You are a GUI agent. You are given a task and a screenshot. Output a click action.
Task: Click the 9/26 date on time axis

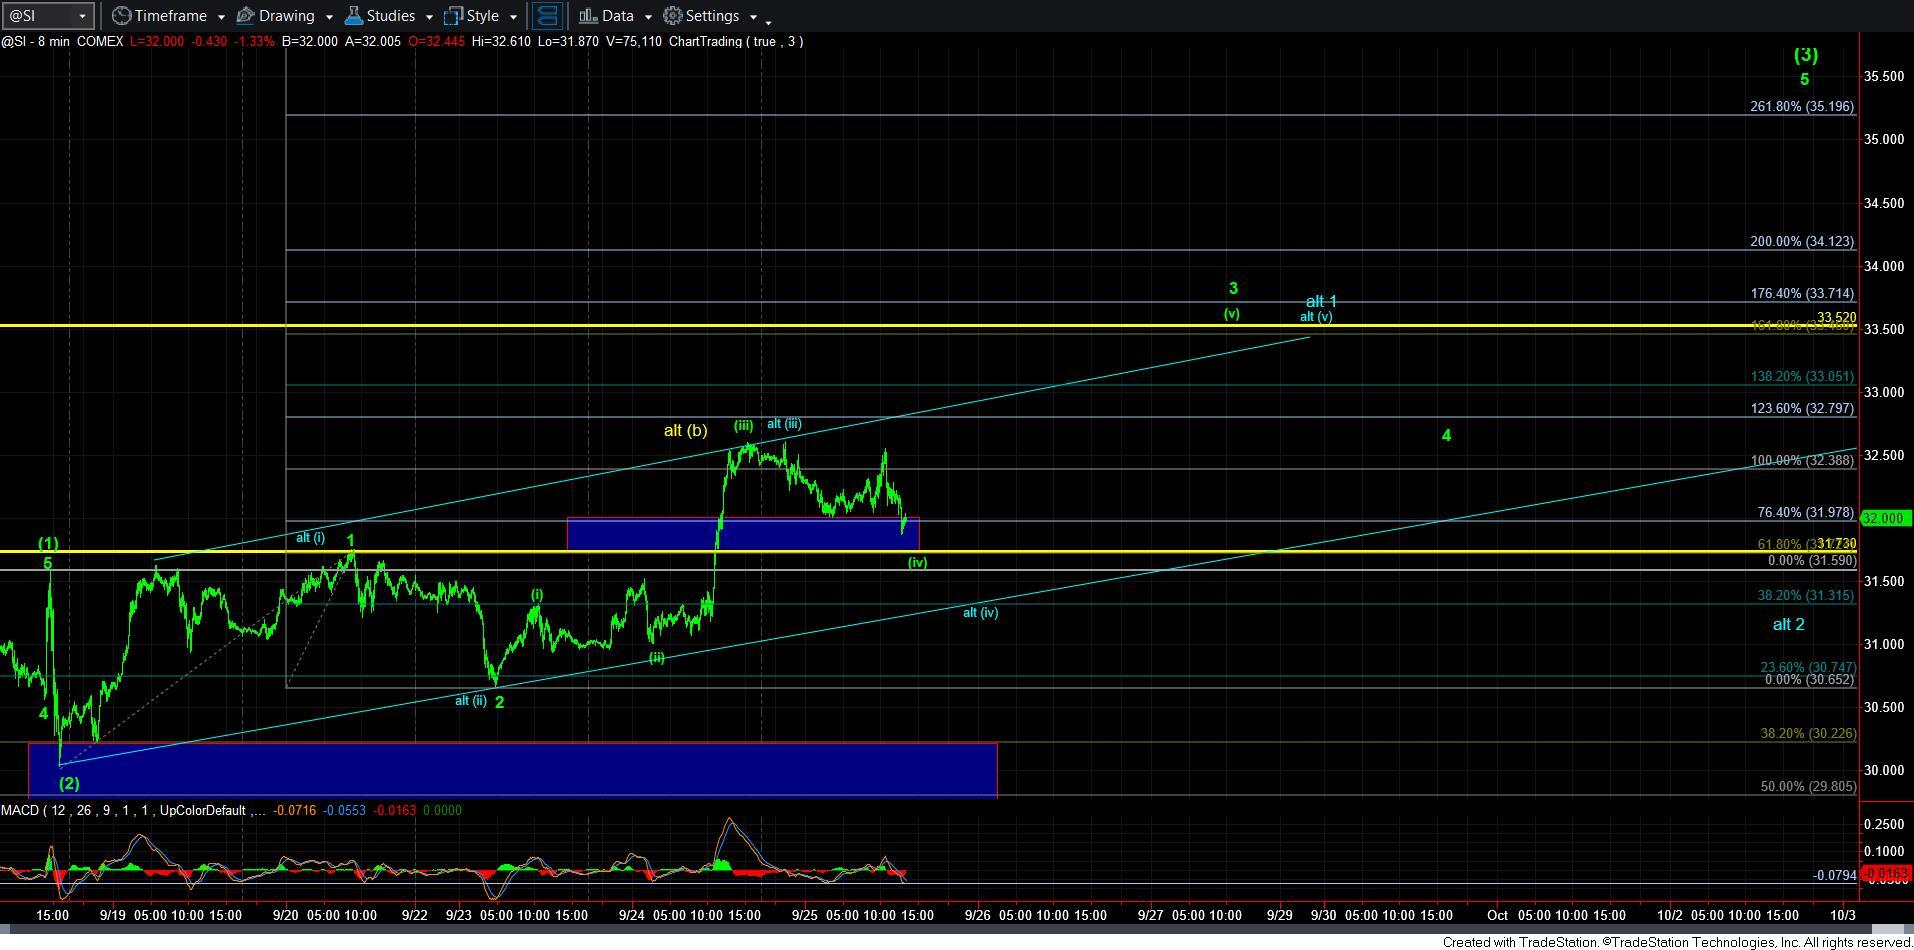click(x=977, y=915)
